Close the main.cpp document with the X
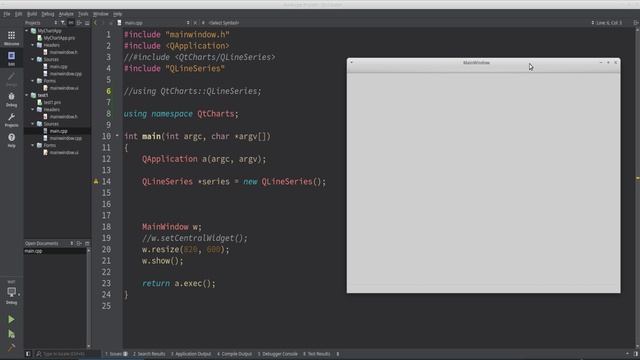Screen dimensions: 640x360 pos(195,23)
